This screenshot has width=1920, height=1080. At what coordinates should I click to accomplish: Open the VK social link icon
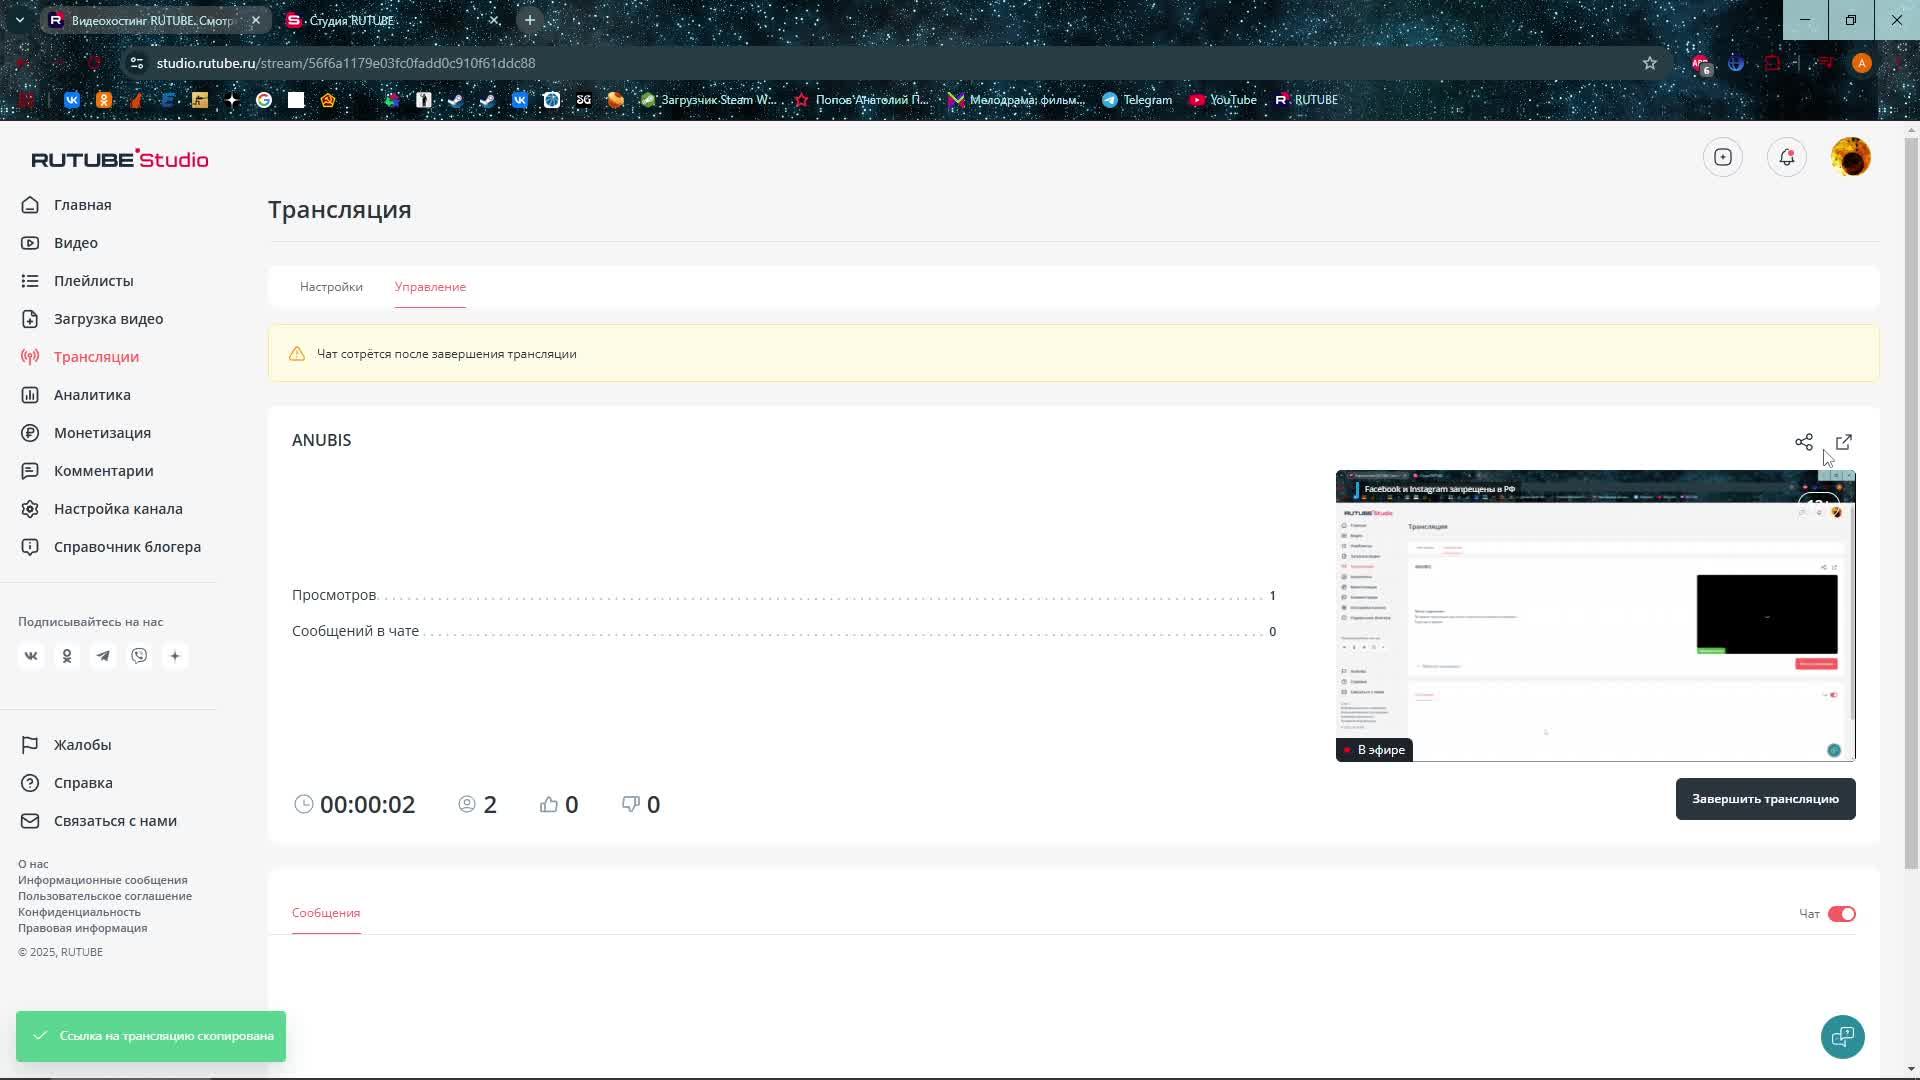31,656
